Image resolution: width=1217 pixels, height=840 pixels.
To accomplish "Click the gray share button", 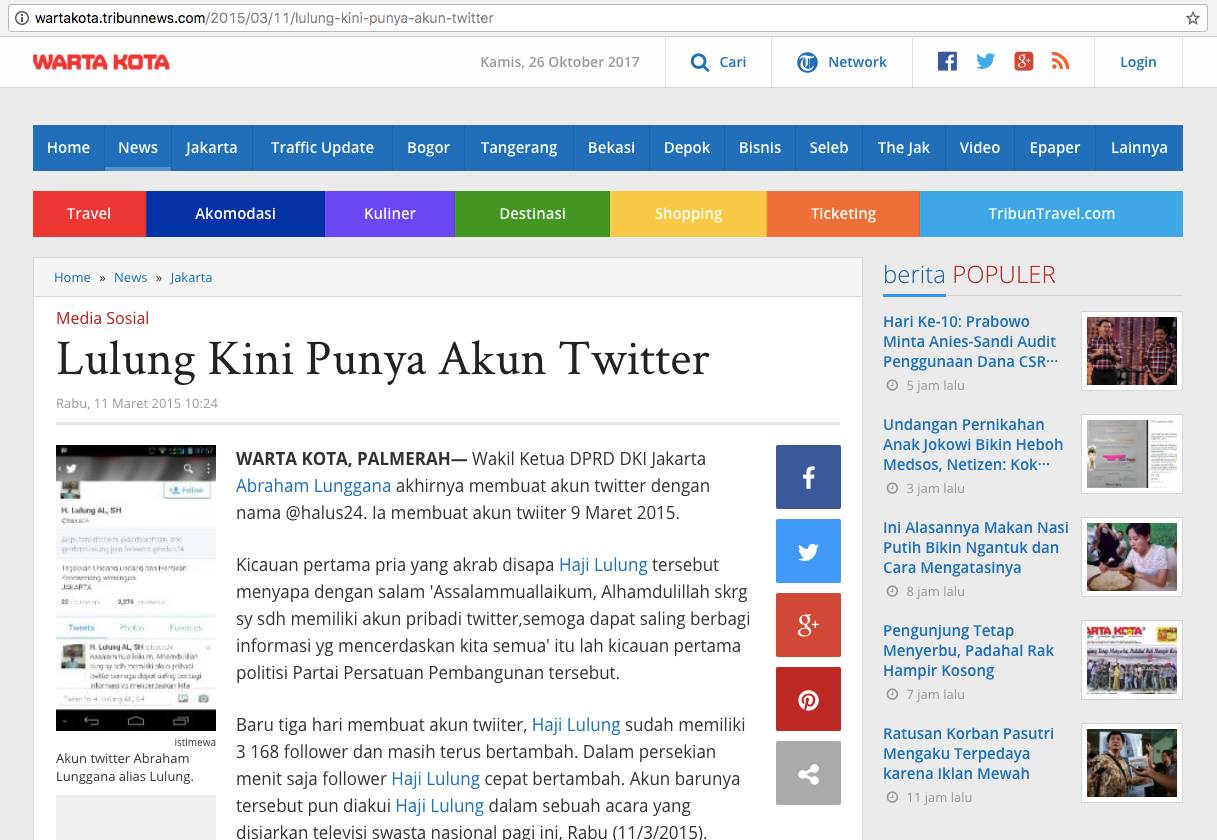I will [x=808, y=773].
